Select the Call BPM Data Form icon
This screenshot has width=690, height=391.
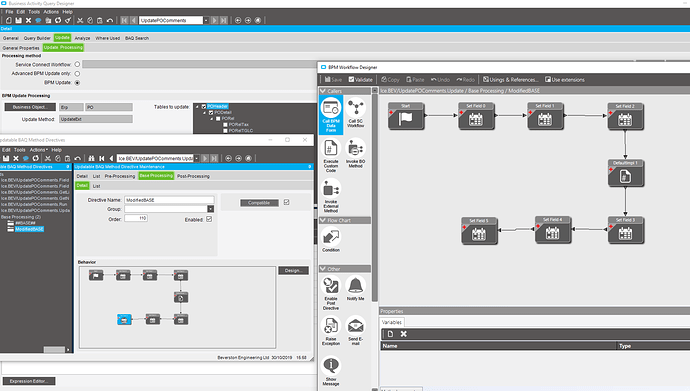(x=330, y=108)
